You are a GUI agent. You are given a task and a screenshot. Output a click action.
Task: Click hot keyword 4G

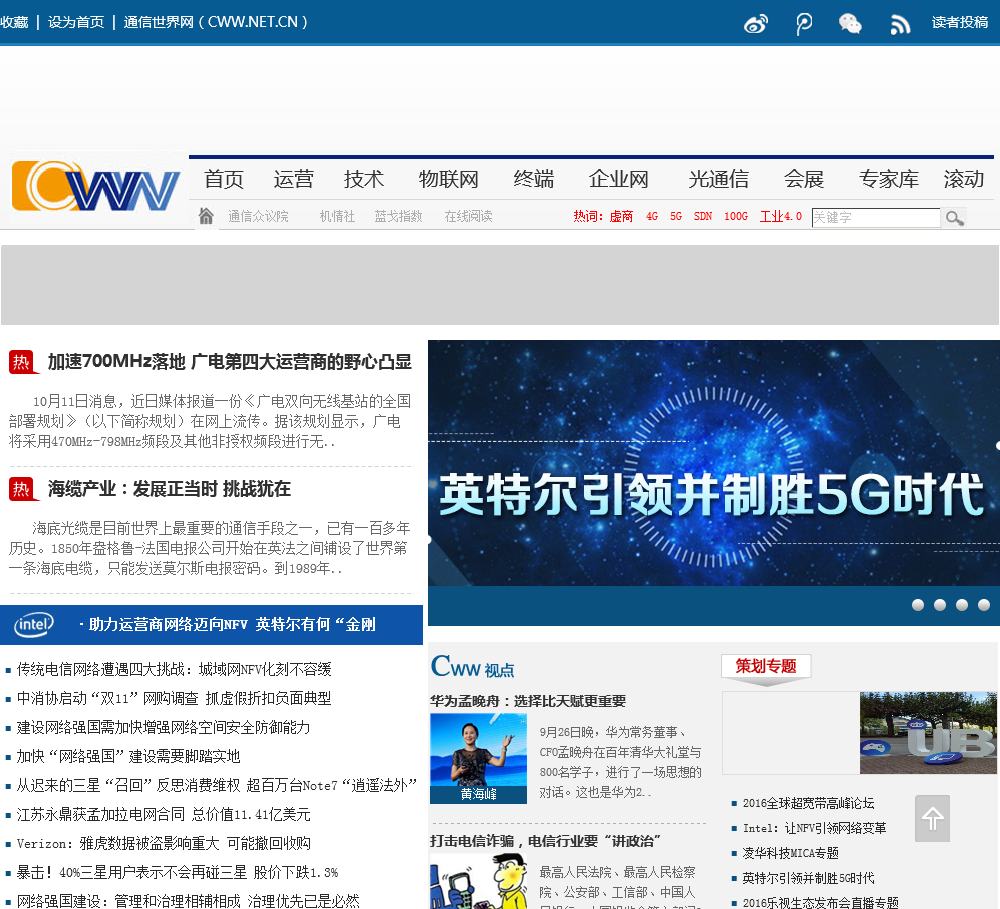click(652, 217)
